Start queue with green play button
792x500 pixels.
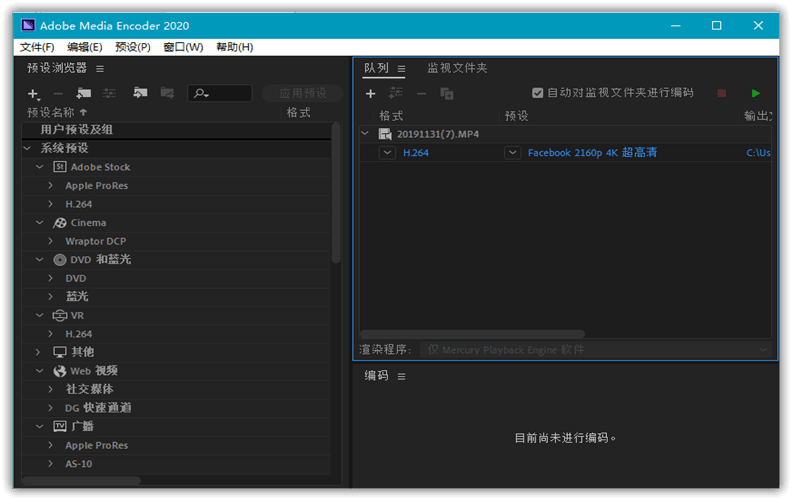tap(756, 93)
